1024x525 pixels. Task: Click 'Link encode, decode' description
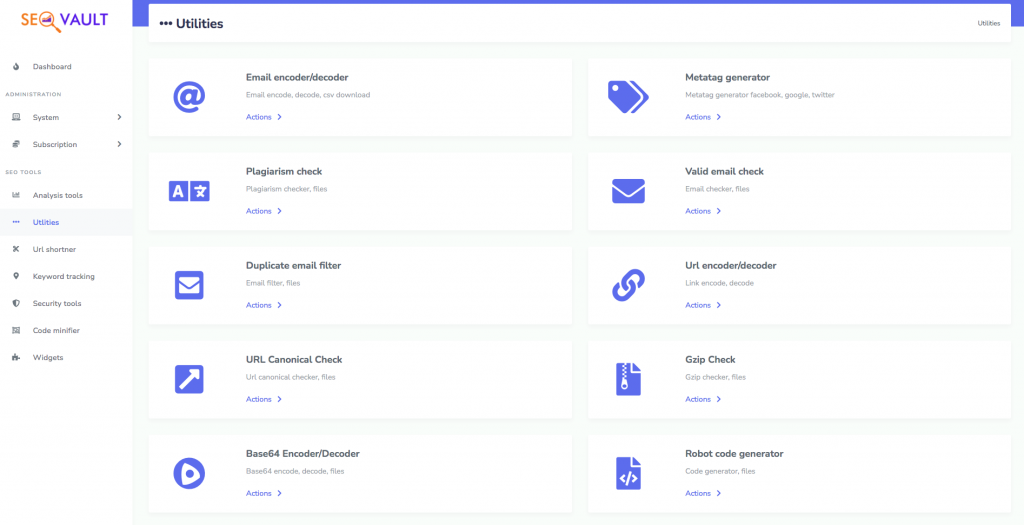point(719,283)
